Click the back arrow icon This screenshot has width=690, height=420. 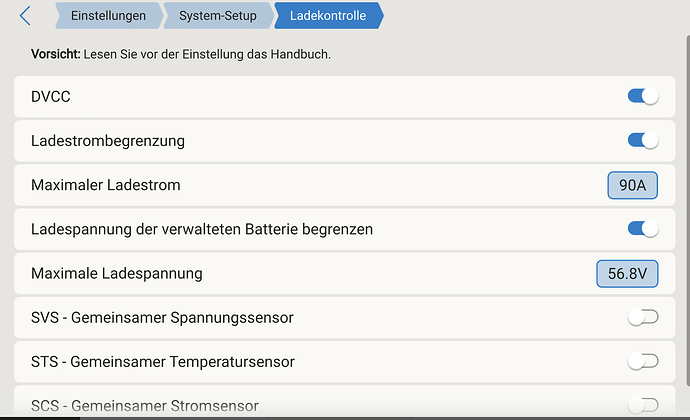(x=25, y=16)
